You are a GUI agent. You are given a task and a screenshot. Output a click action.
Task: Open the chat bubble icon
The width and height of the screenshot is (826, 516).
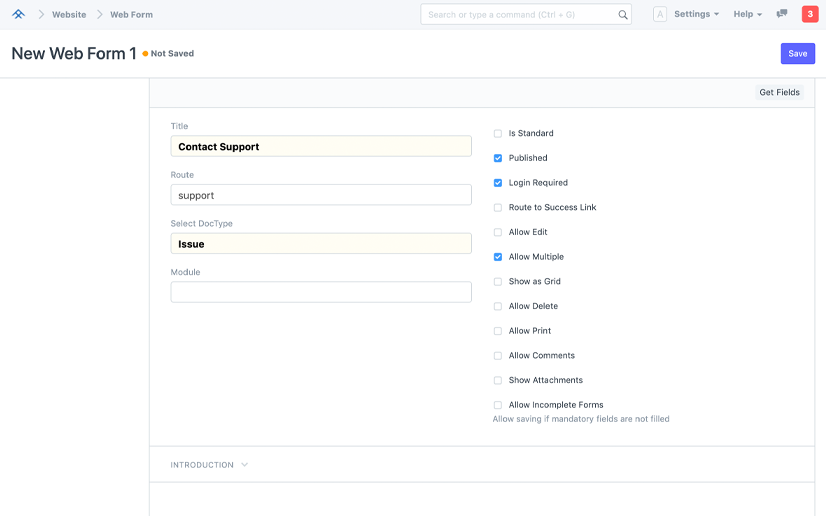coord(782,14)
